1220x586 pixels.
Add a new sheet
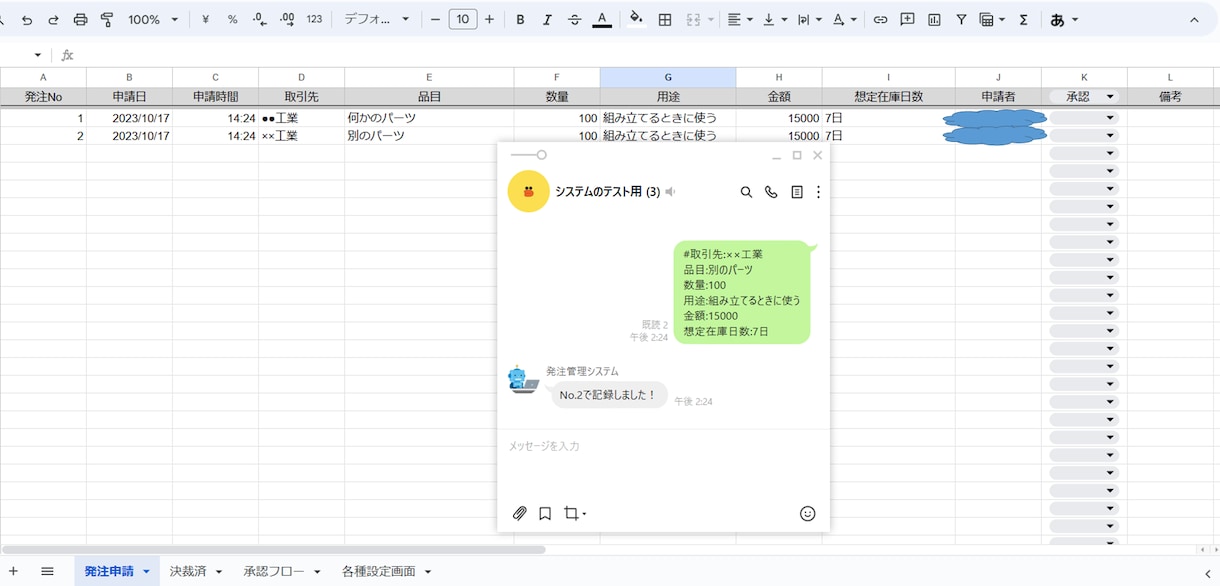click(13, 571)
